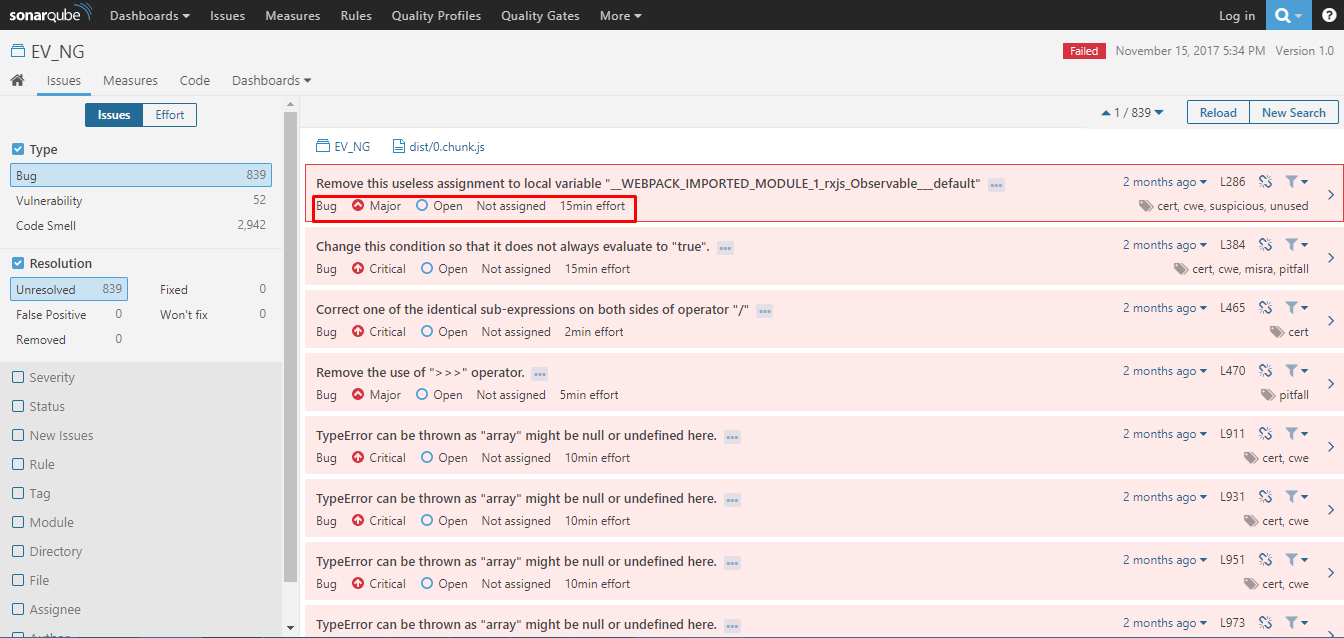Image resolution: width=1344 pixels, height=638 pixels.
Task: Open the More menu in top bar
Action: 620,15
